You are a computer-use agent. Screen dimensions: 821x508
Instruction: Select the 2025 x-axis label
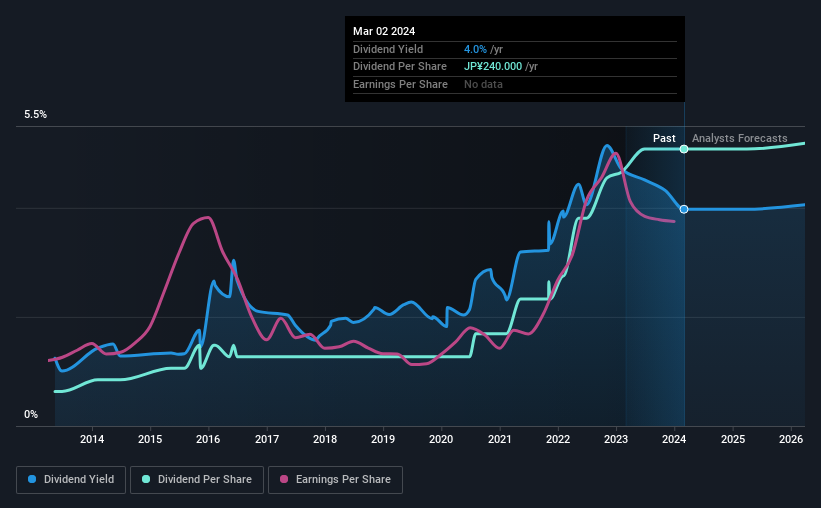[x=733, y=439]
